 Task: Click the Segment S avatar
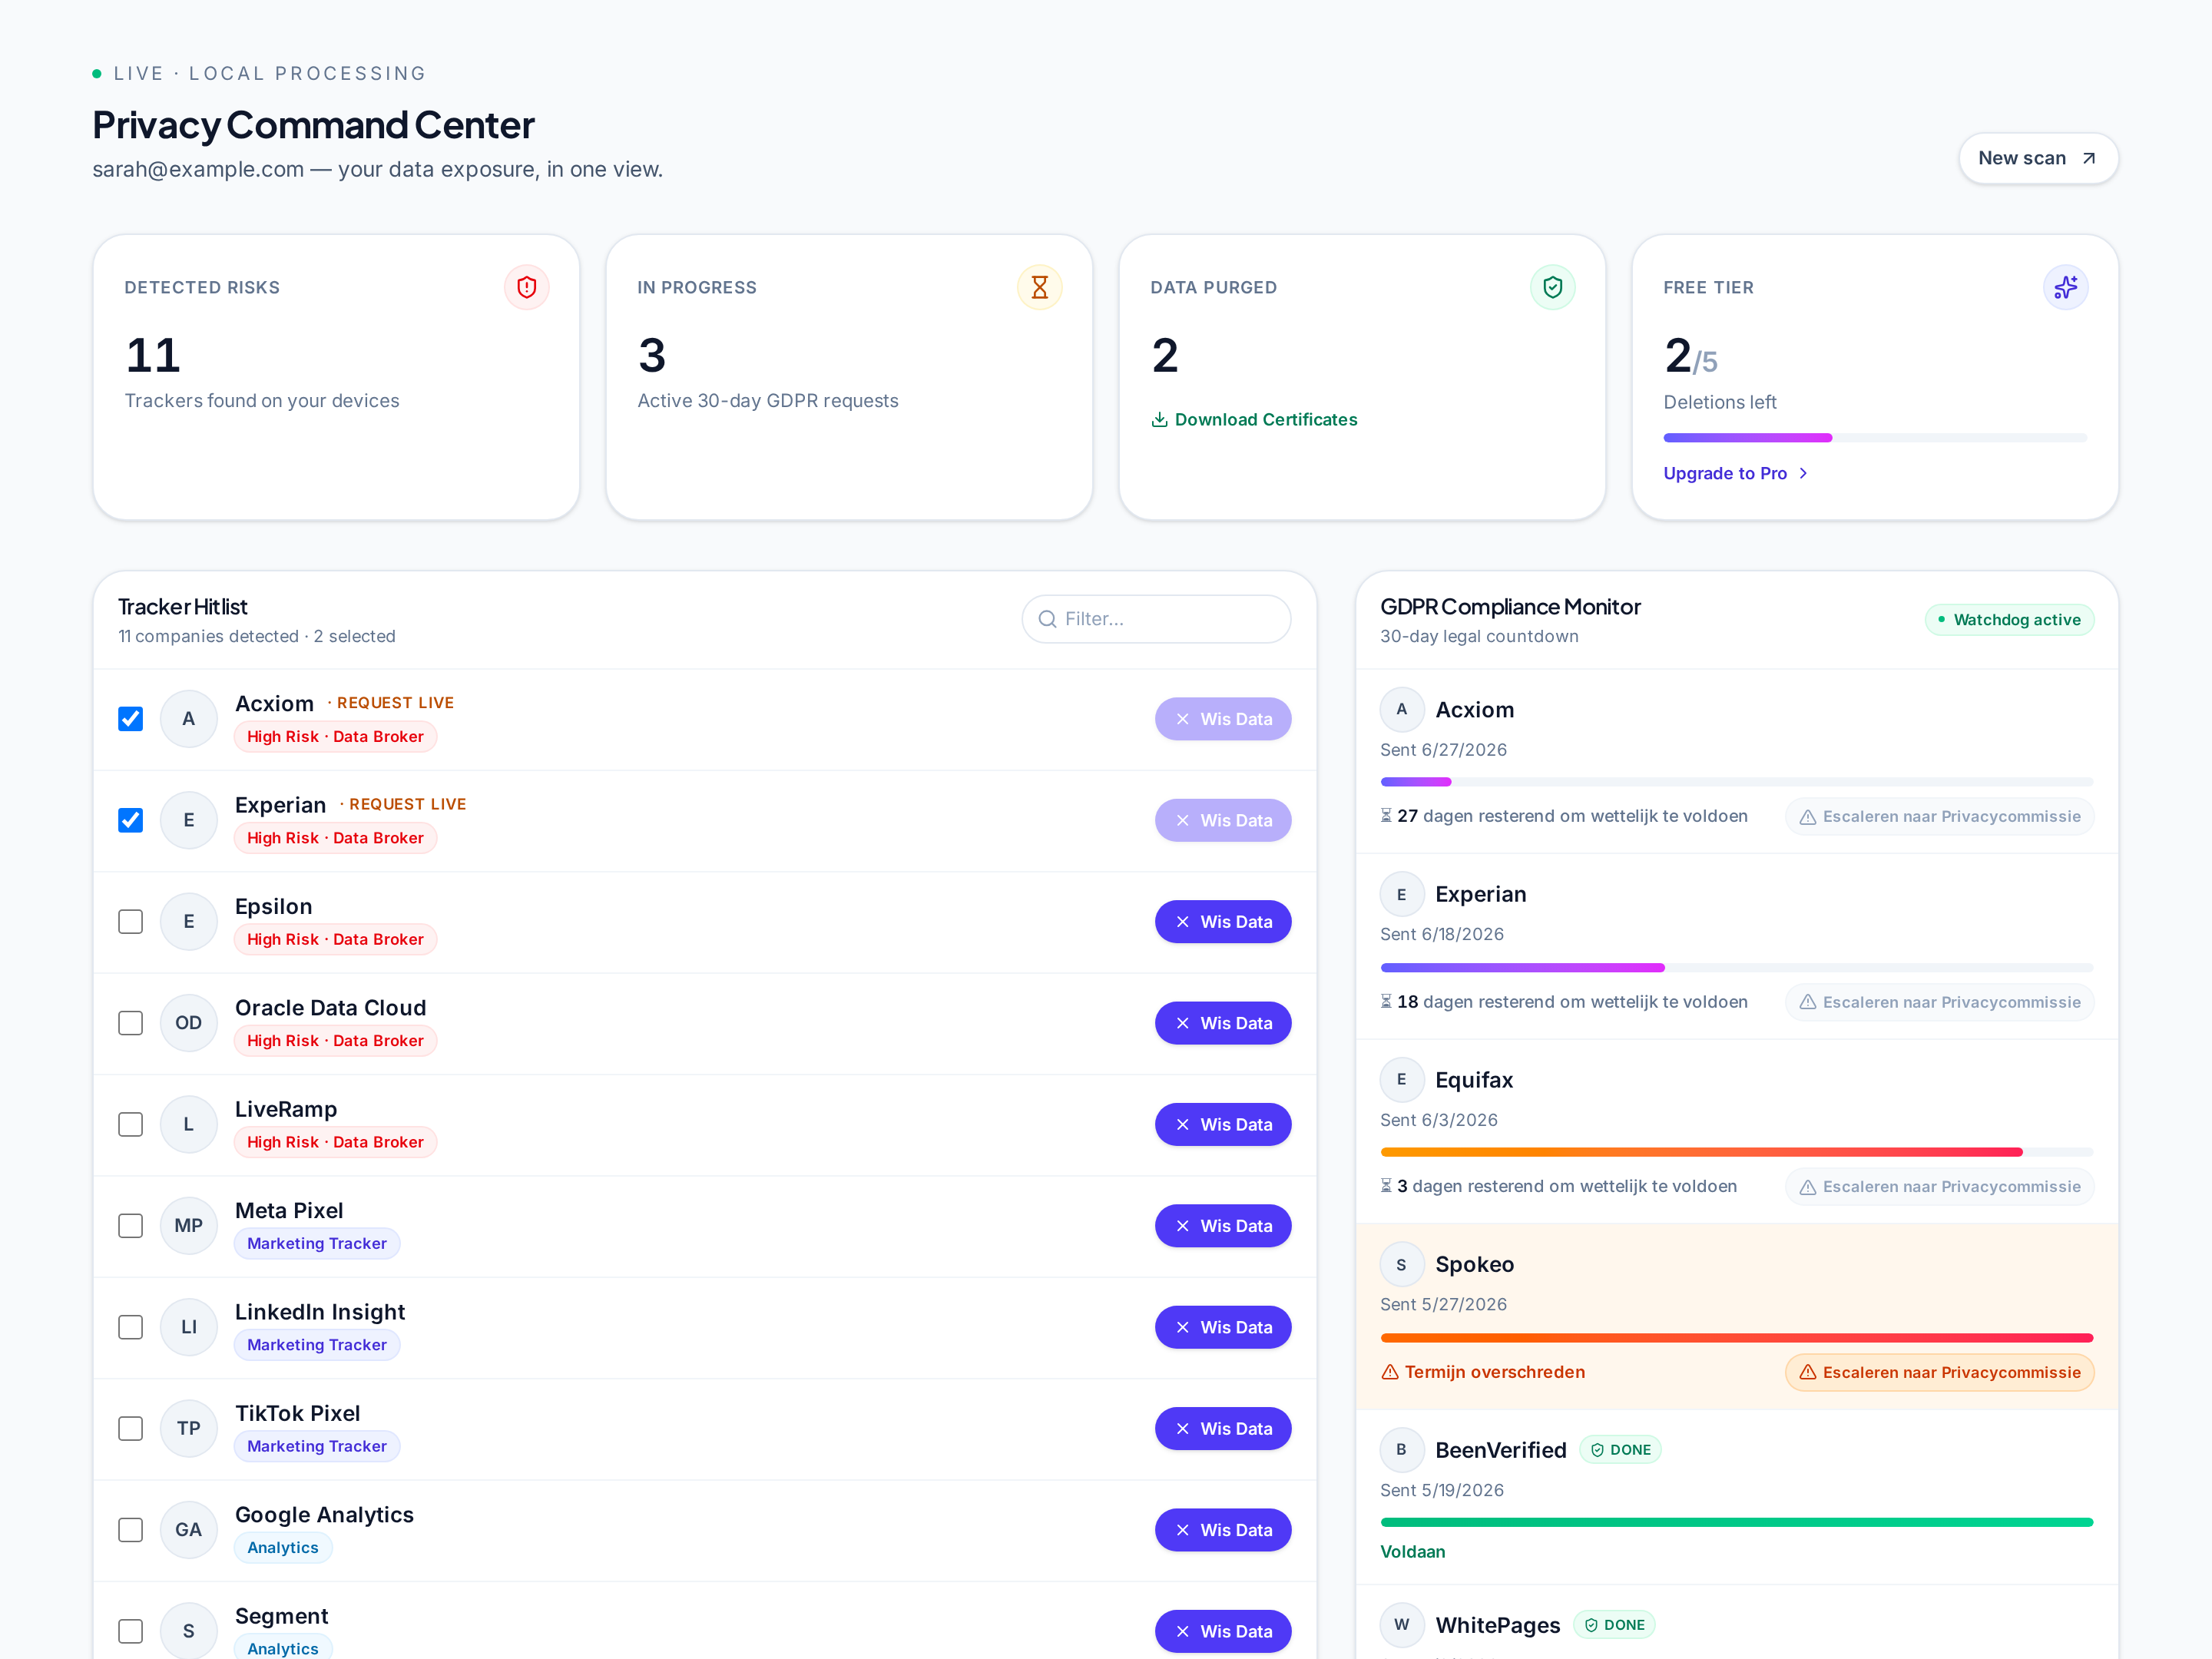(188, 1631)
